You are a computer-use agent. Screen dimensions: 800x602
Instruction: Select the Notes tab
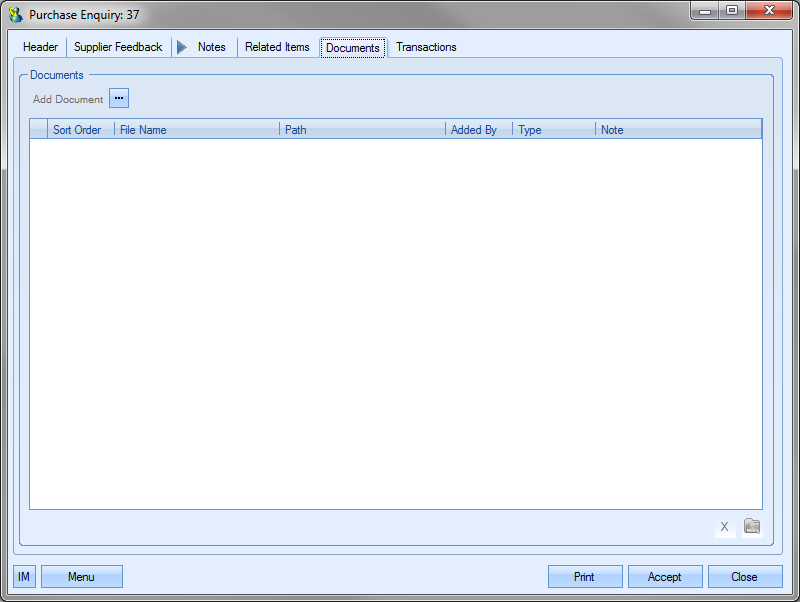211,47
